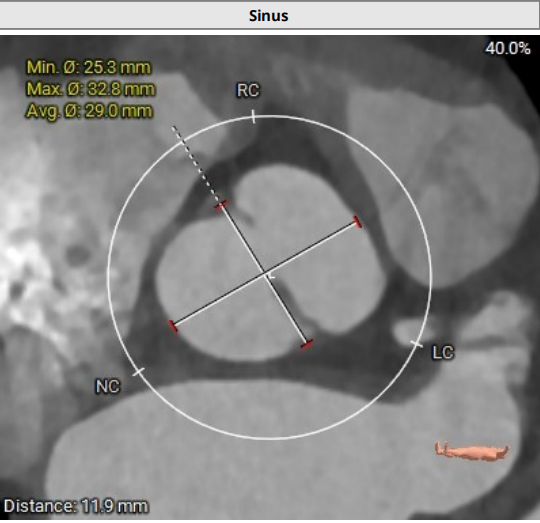Select the Max. Ø 32.8 mm readout
The height and width of the screenshot is (523, 540).
point(91,89)
